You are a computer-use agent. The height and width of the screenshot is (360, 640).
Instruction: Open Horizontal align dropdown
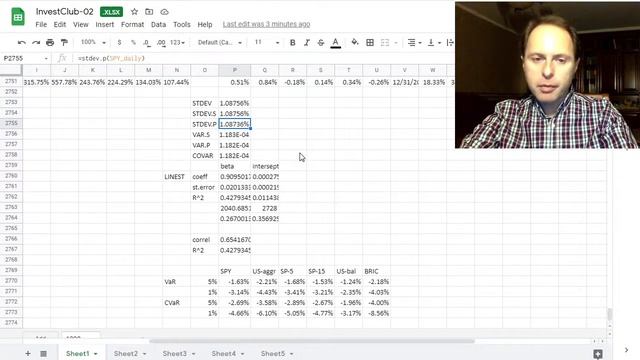click(414, 42)
